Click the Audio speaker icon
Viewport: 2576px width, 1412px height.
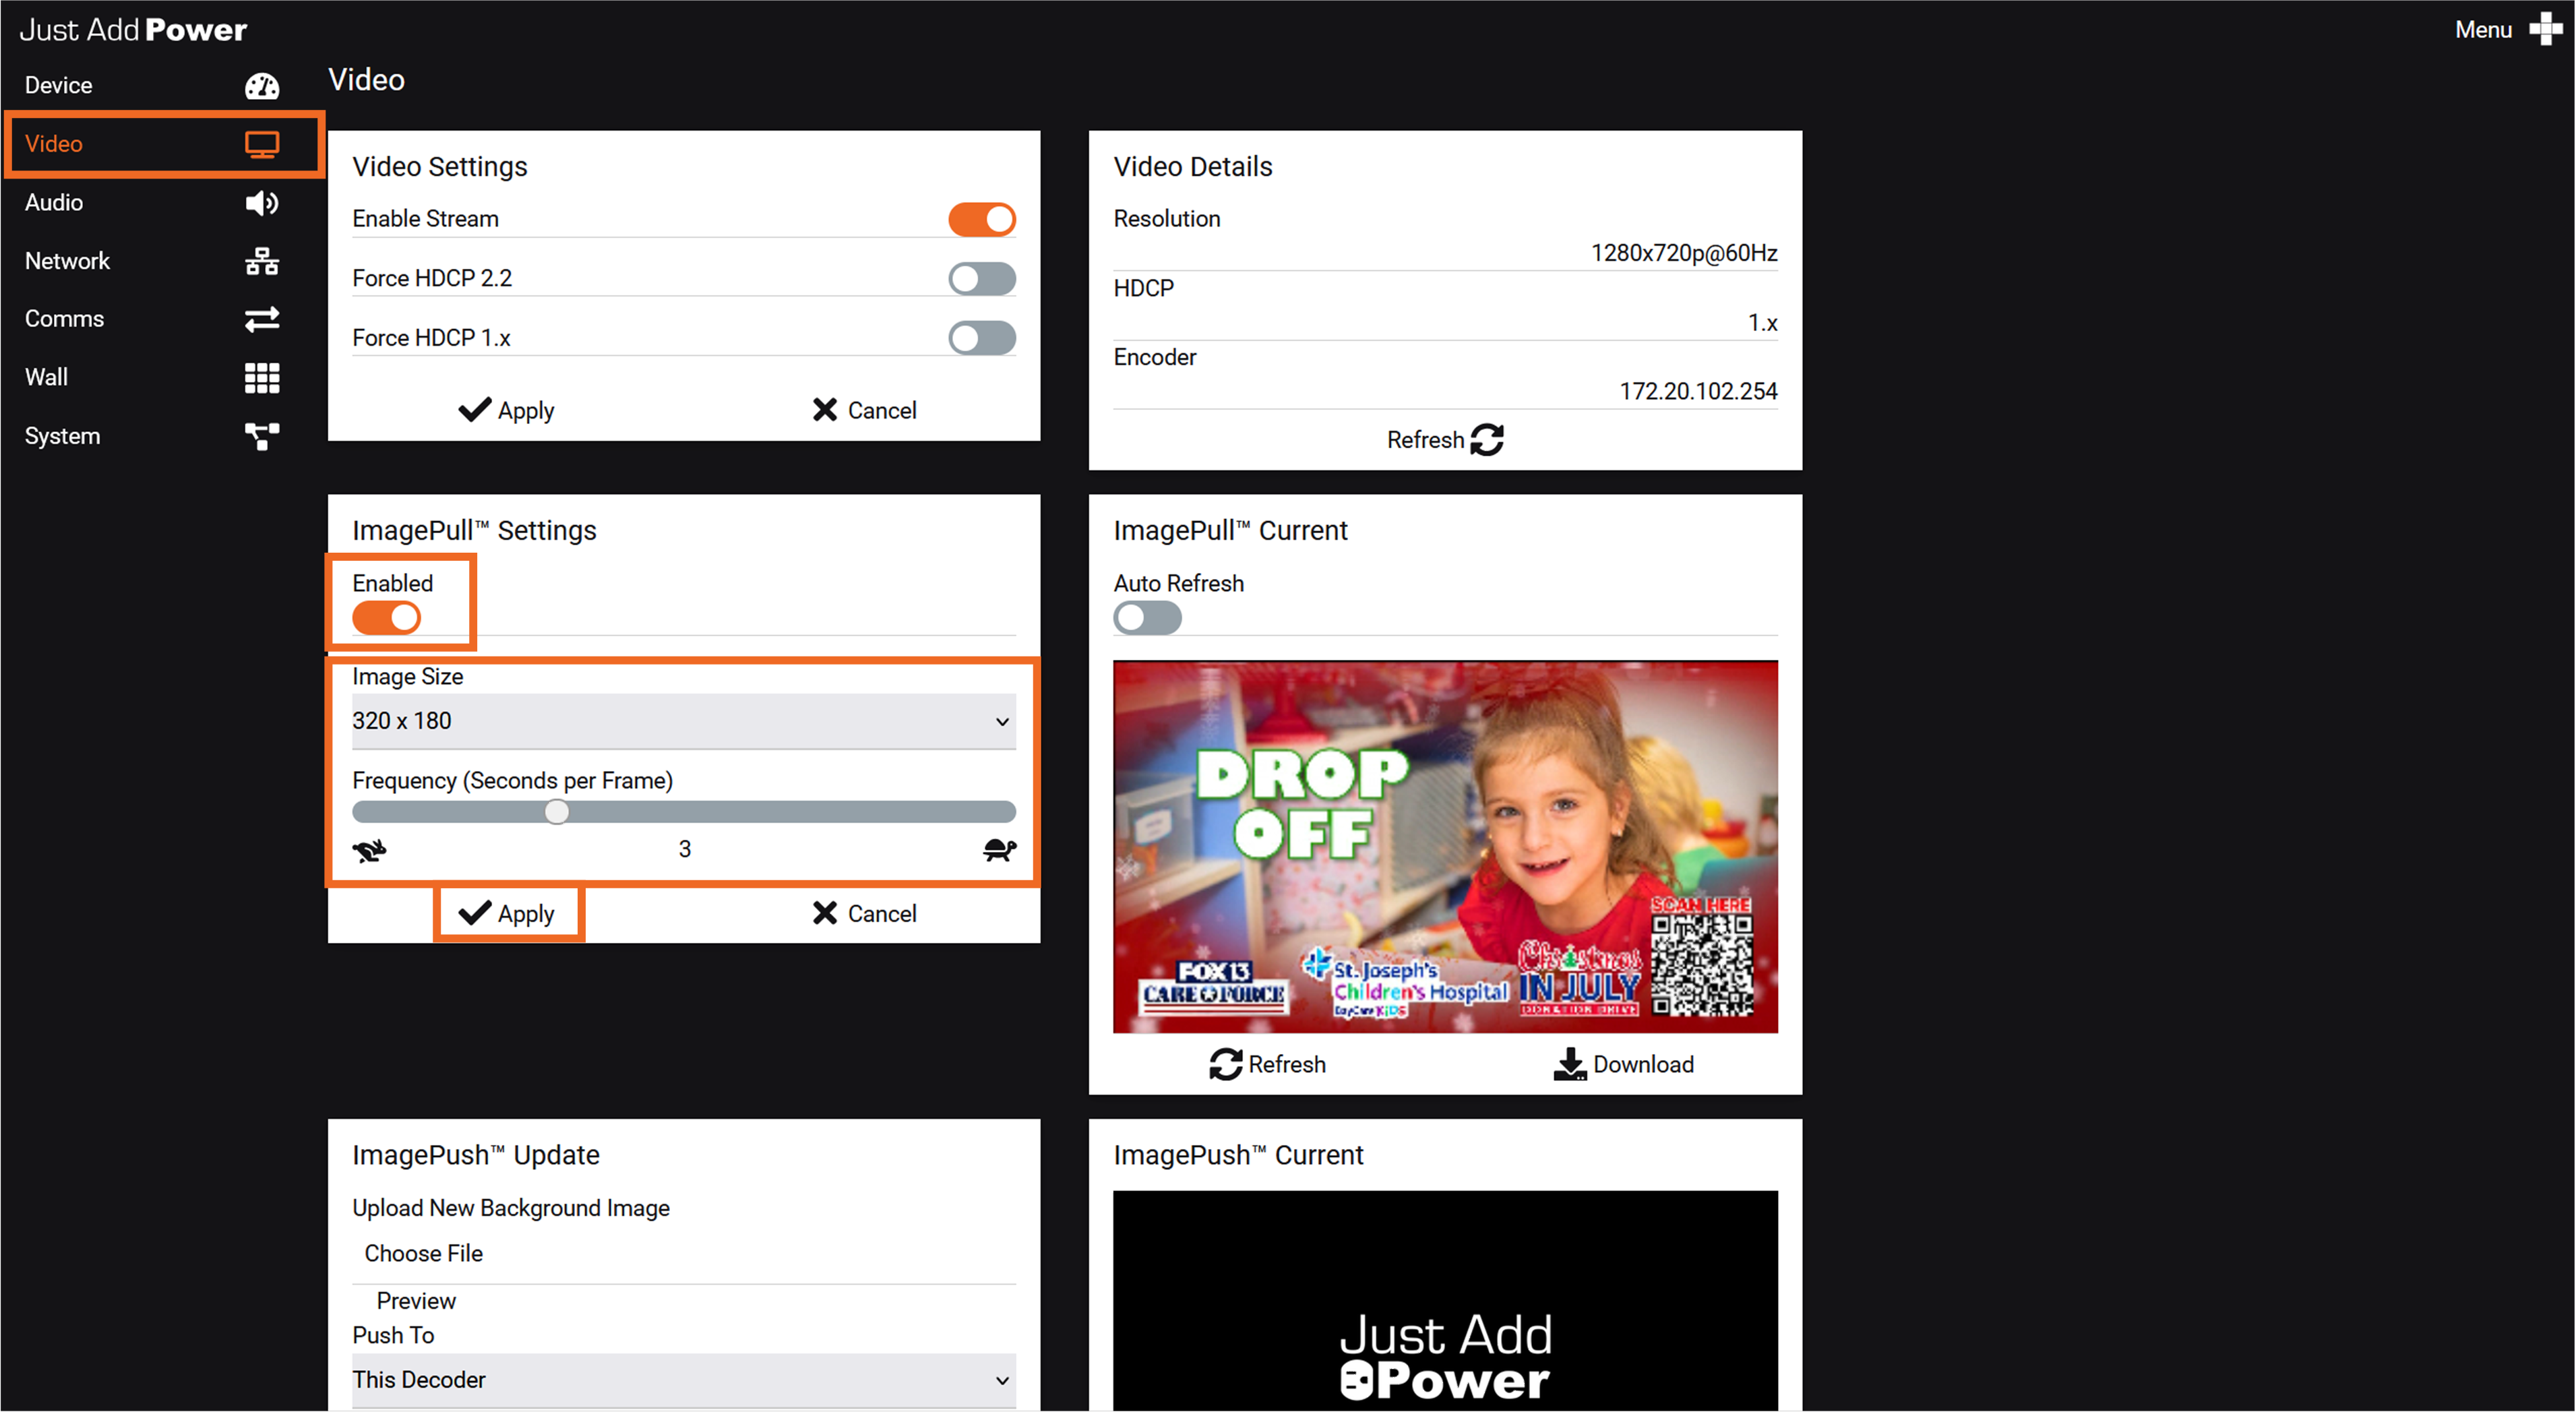coord(262,203)
